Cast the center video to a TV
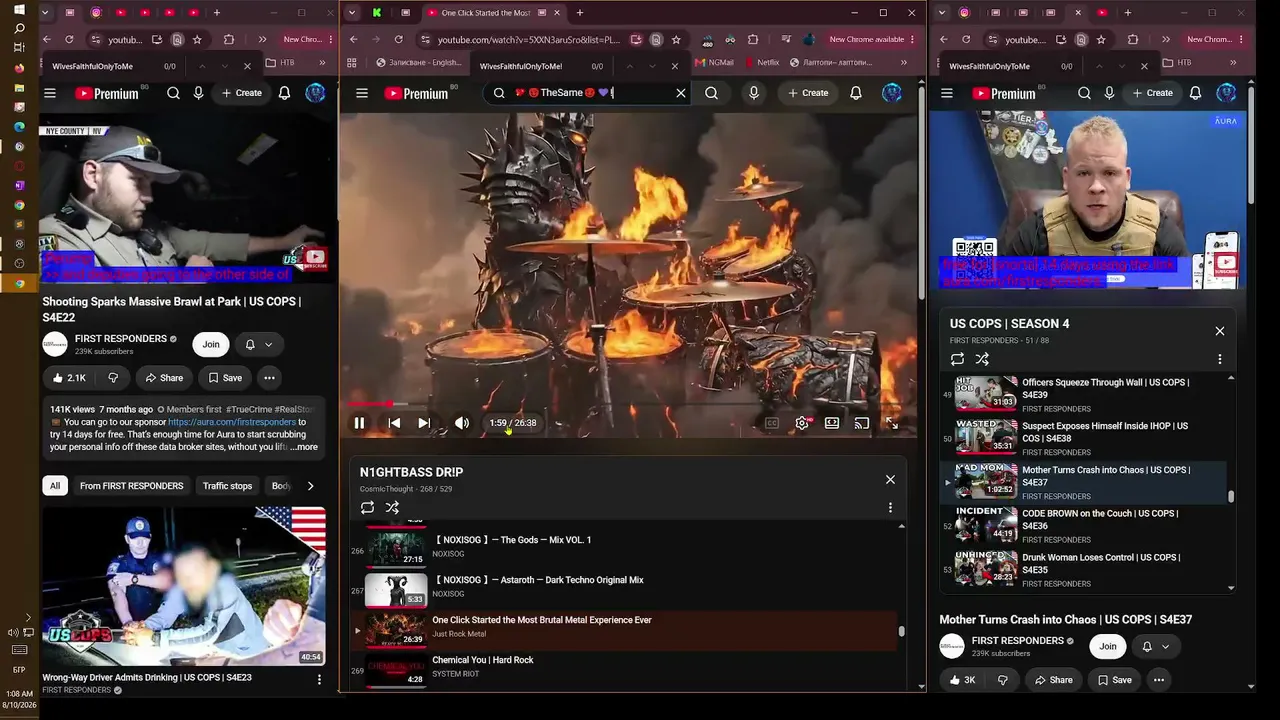1280x720 pixels. pyautogui.click(x=862, y=423)
